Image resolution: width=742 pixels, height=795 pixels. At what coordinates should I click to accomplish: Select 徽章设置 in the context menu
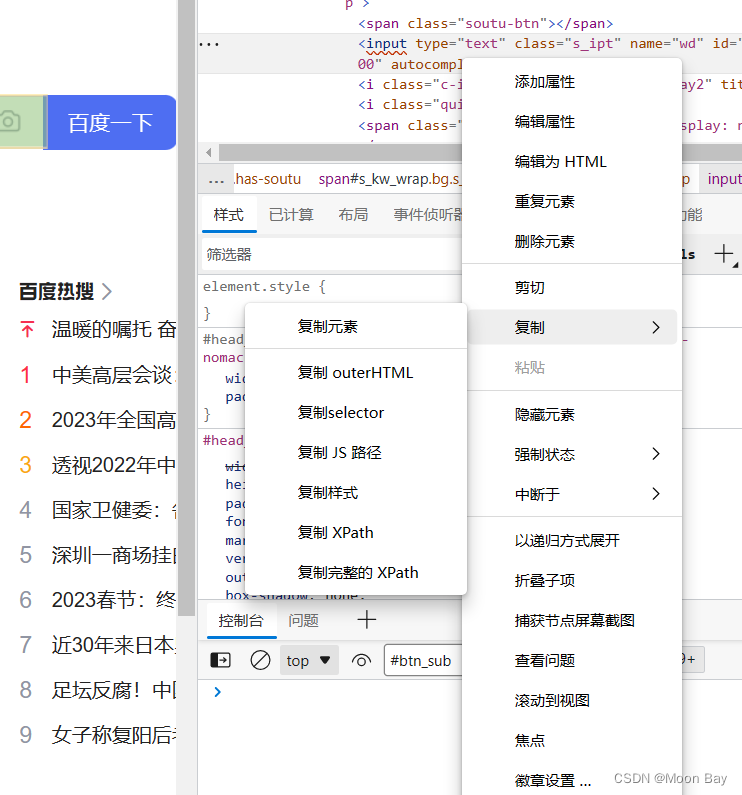tap(572, 781)
